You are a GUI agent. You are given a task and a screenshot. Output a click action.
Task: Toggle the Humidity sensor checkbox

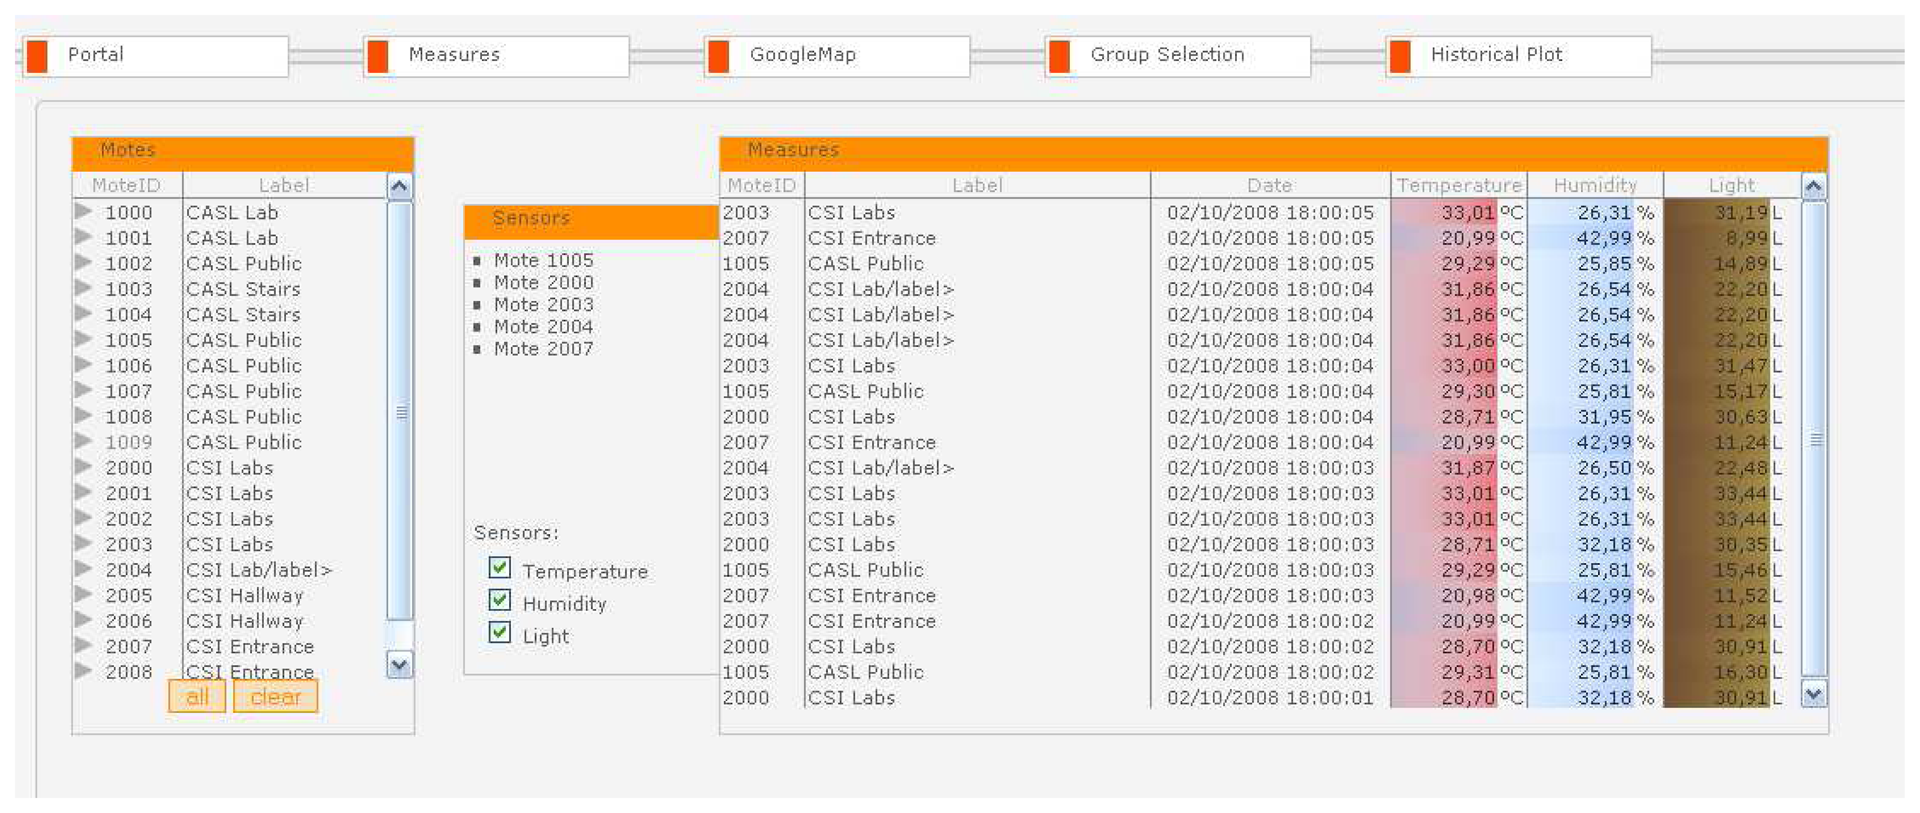[x=500, y=600]
